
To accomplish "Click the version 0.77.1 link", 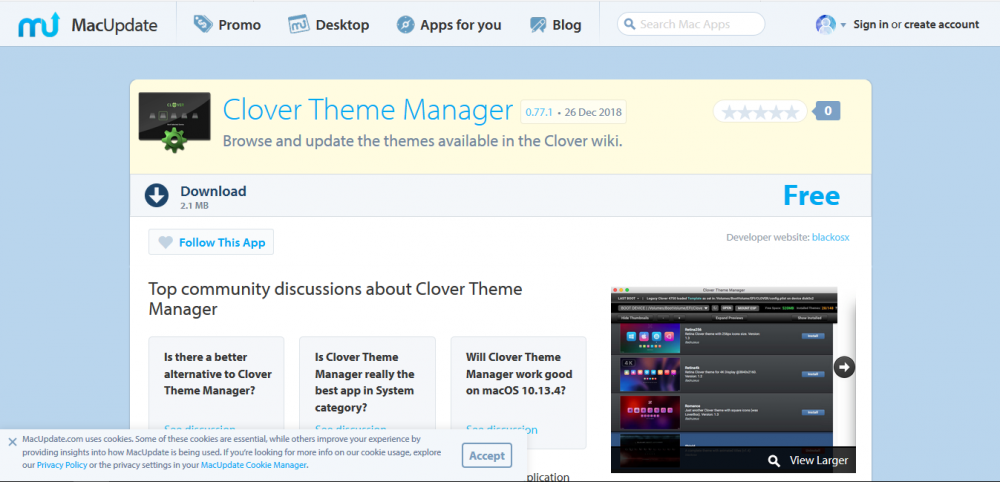I will pyautogui.click(x=539, y=112).
